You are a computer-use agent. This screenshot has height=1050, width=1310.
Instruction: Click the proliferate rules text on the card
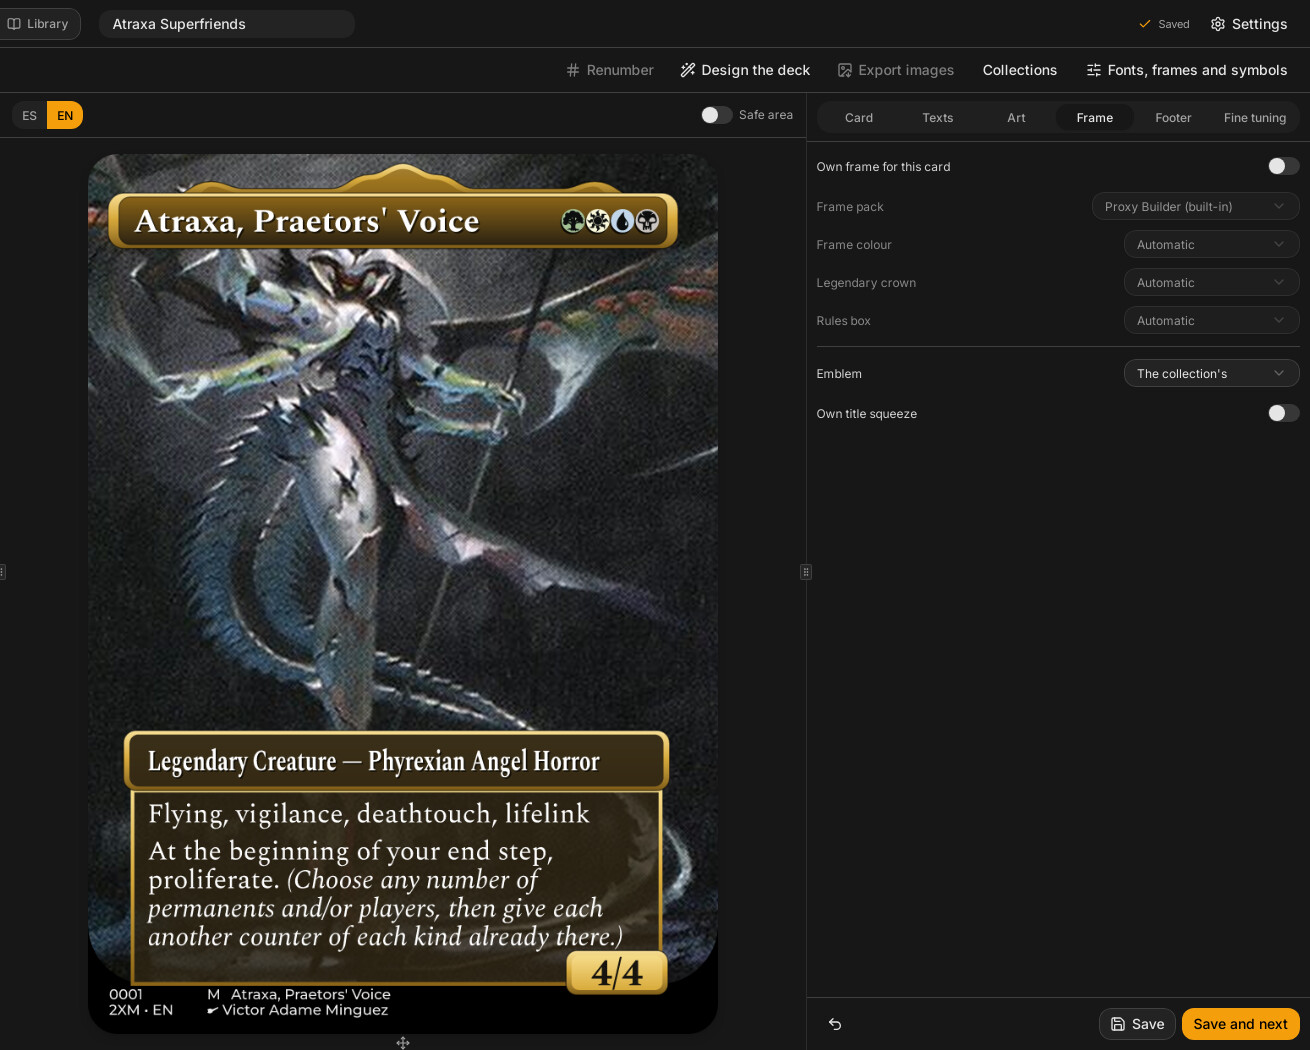coord(385,894)
